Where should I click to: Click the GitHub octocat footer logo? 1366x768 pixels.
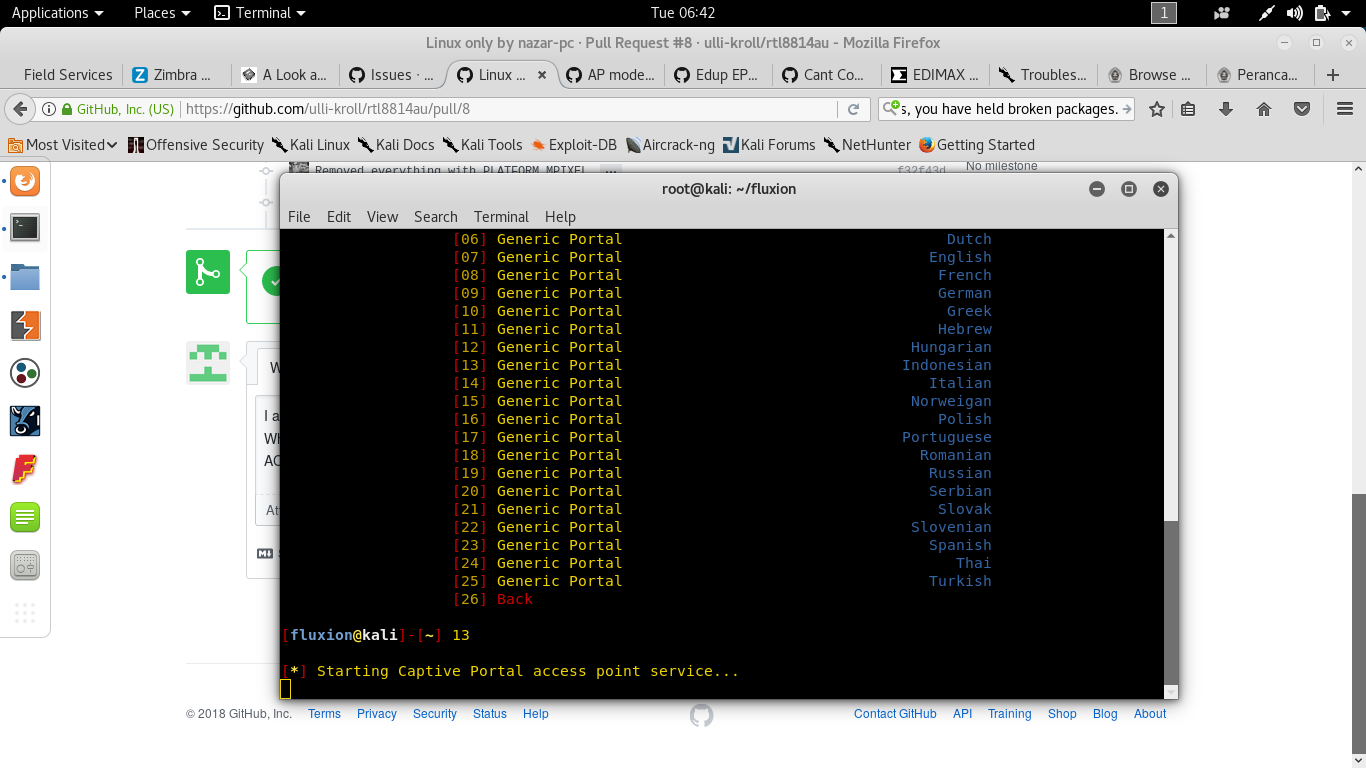tap(702, 715)
